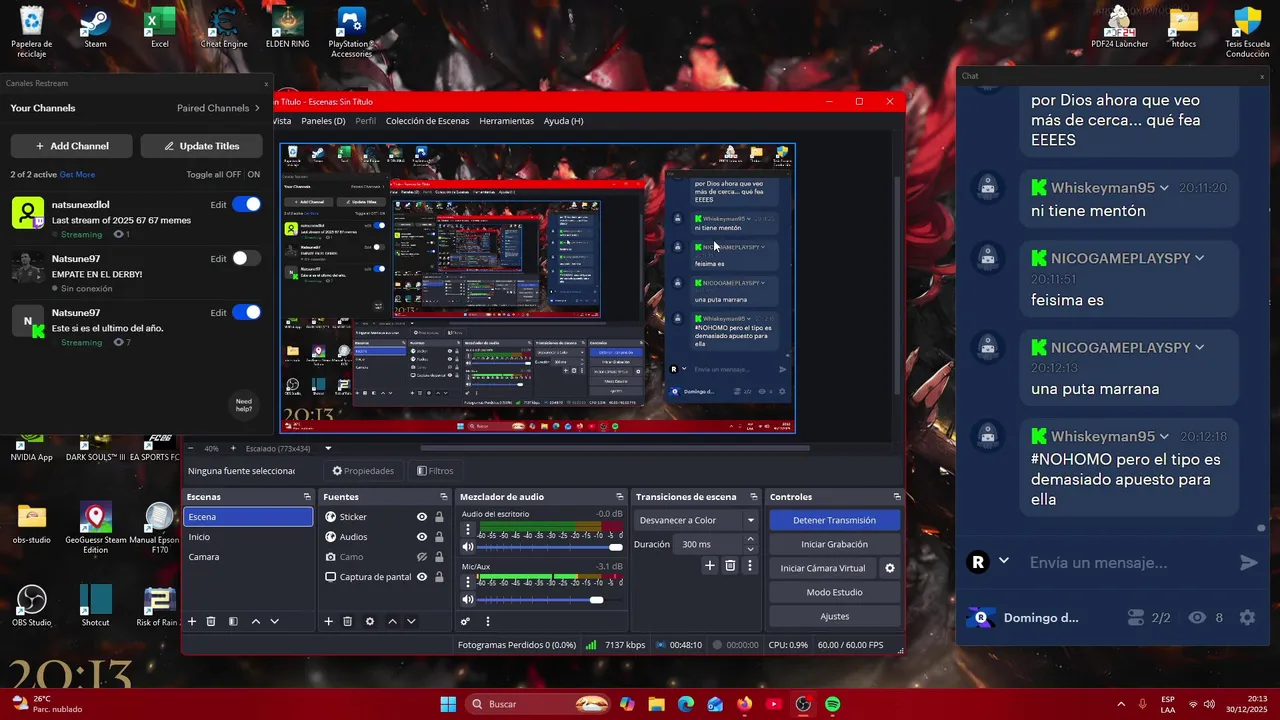
Task: Hide the Captura de pantalla source
Action: [x=422, y=577]
